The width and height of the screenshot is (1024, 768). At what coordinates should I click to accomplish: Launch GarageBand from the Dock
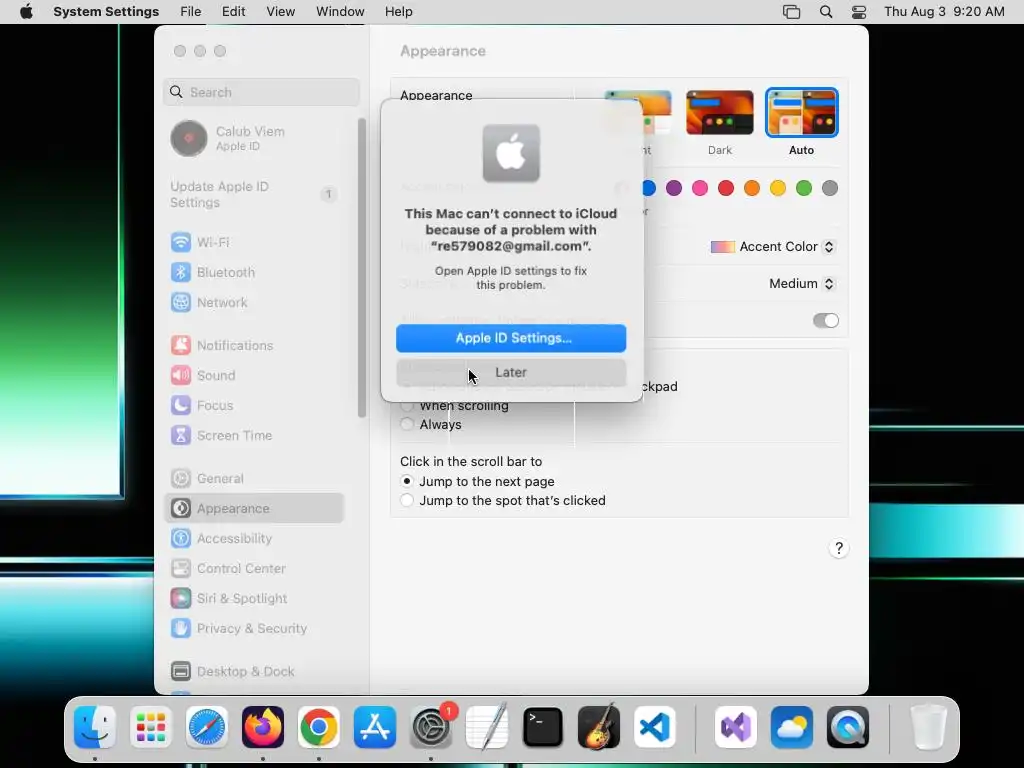[599, 727]
